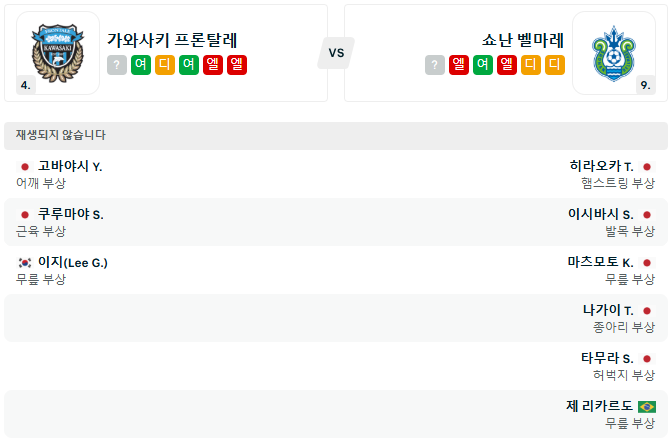Click the South Korea flag beside 이지(Lee G.)

click(25, 262)
